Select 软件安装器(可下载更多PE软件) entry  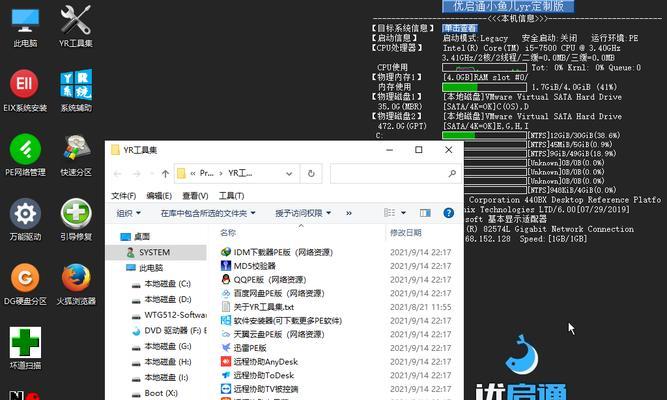288,320
